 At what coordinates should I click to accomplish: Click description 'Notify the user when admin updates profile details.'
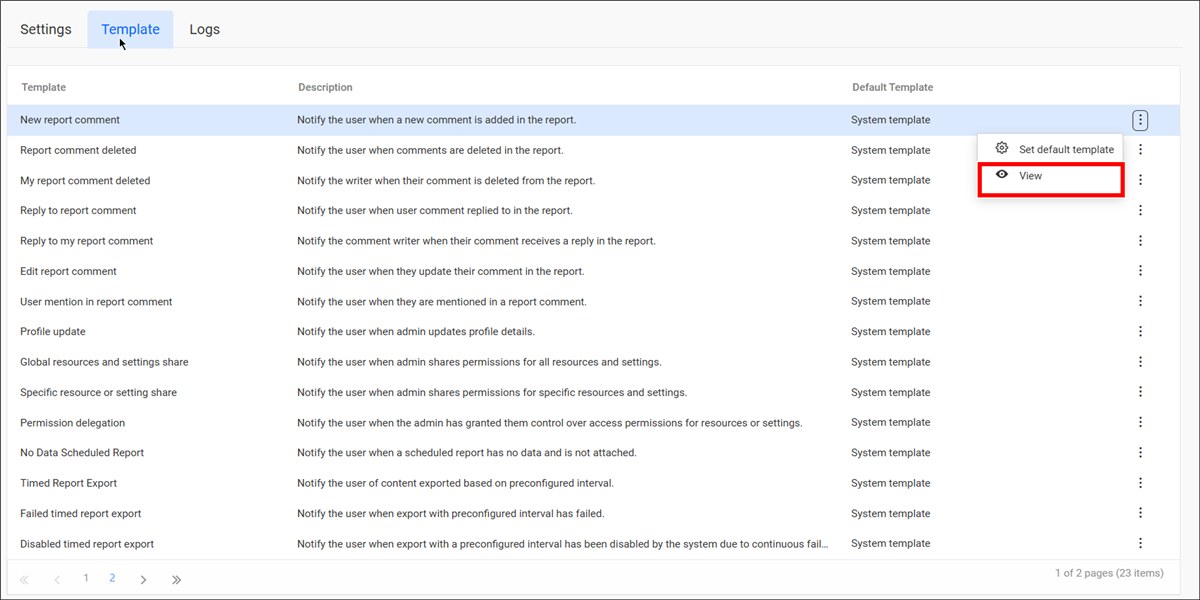pos(416,332)
